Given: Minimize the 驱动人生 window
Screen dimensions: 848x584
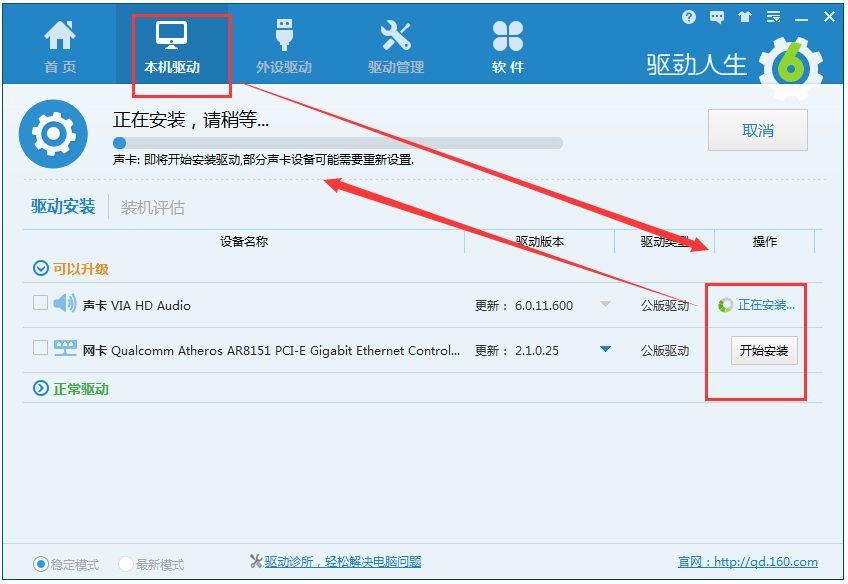Looking at the screenshot, I should pyautogui.click(x=801, y=19).
